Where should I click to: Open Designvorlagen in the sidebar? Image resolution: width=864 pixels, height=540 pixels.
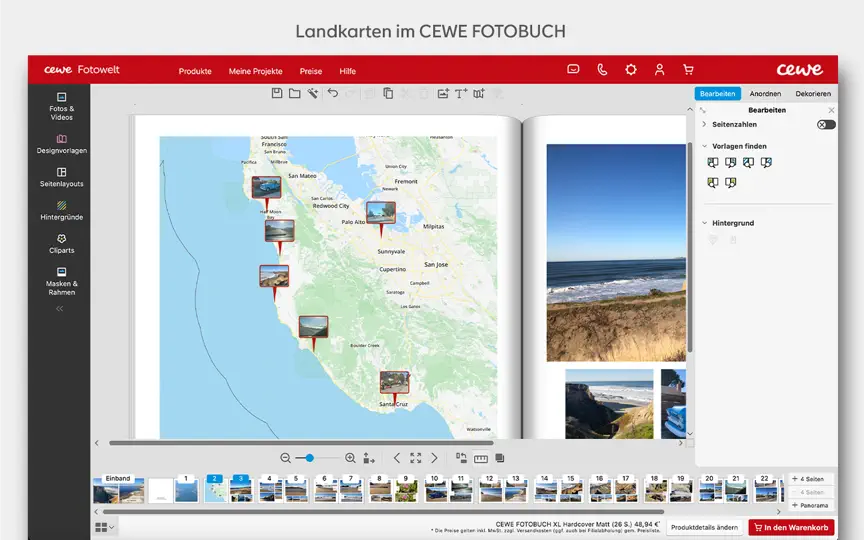tap(61, 144)
